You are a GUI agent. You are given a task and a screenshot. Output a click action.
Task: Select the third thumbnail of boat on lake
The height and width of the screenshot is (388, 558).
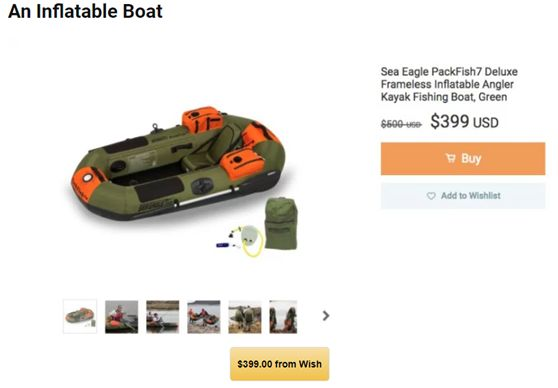tap(163, 317)
